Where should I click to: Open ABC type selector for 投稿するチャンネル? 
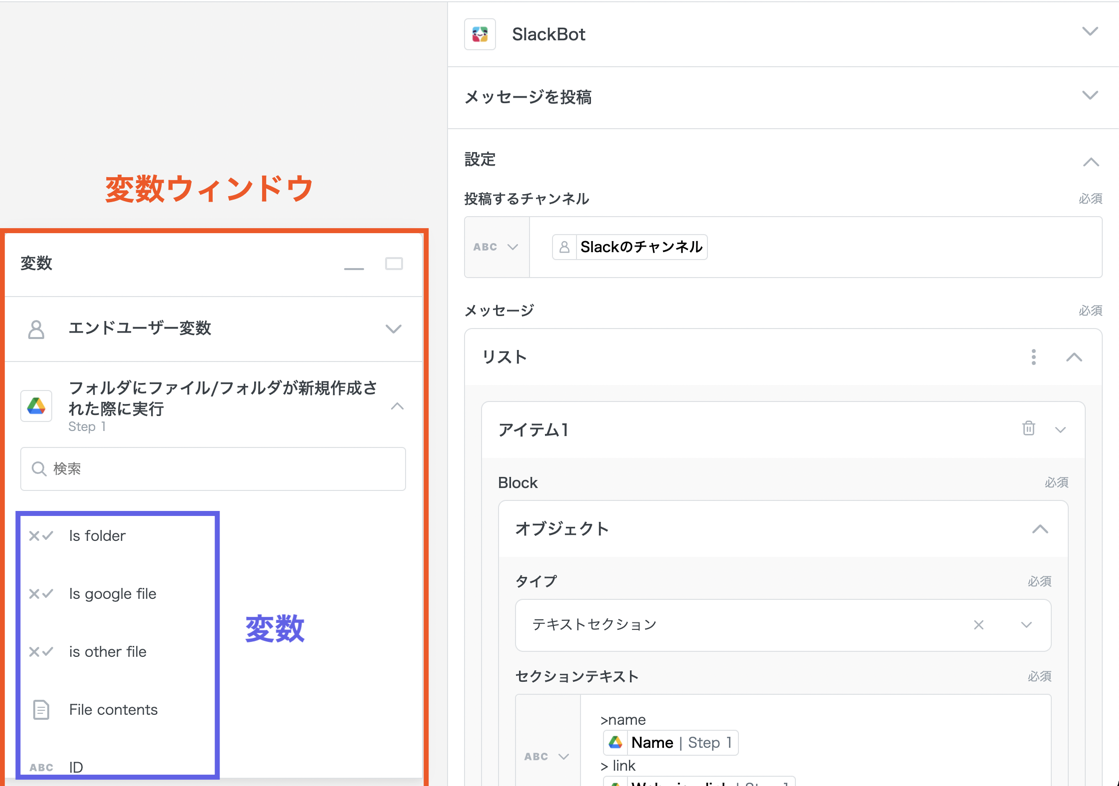pos(496,247)
